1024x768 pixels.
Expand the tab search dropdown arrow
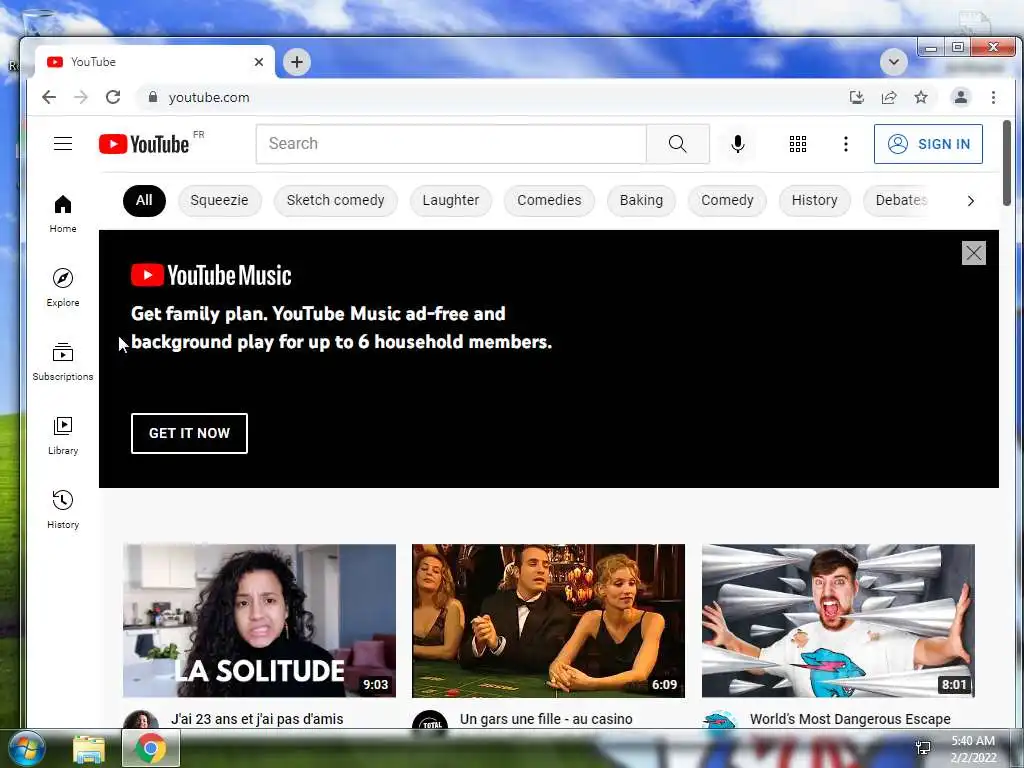[x=893, y=62]
